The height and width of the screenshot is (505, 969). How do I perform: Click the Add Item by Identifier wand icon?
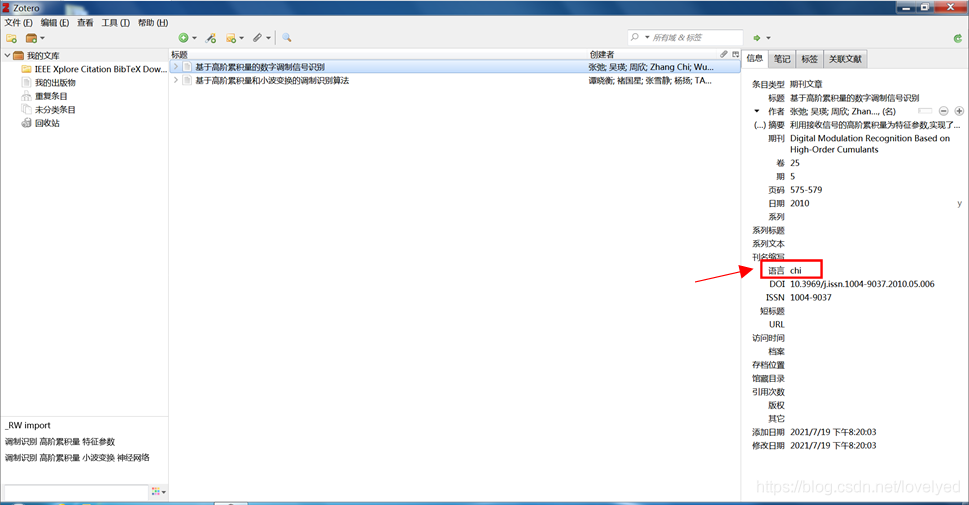211,38
